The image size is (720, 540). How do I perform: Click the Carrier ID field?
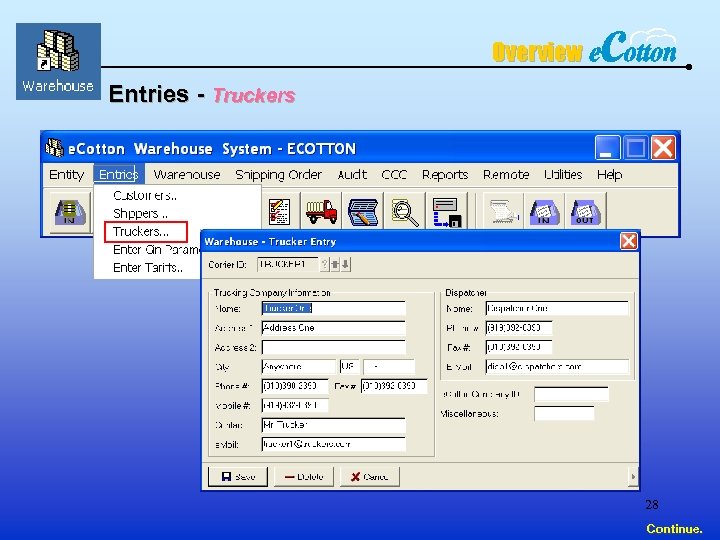(287, 264)
